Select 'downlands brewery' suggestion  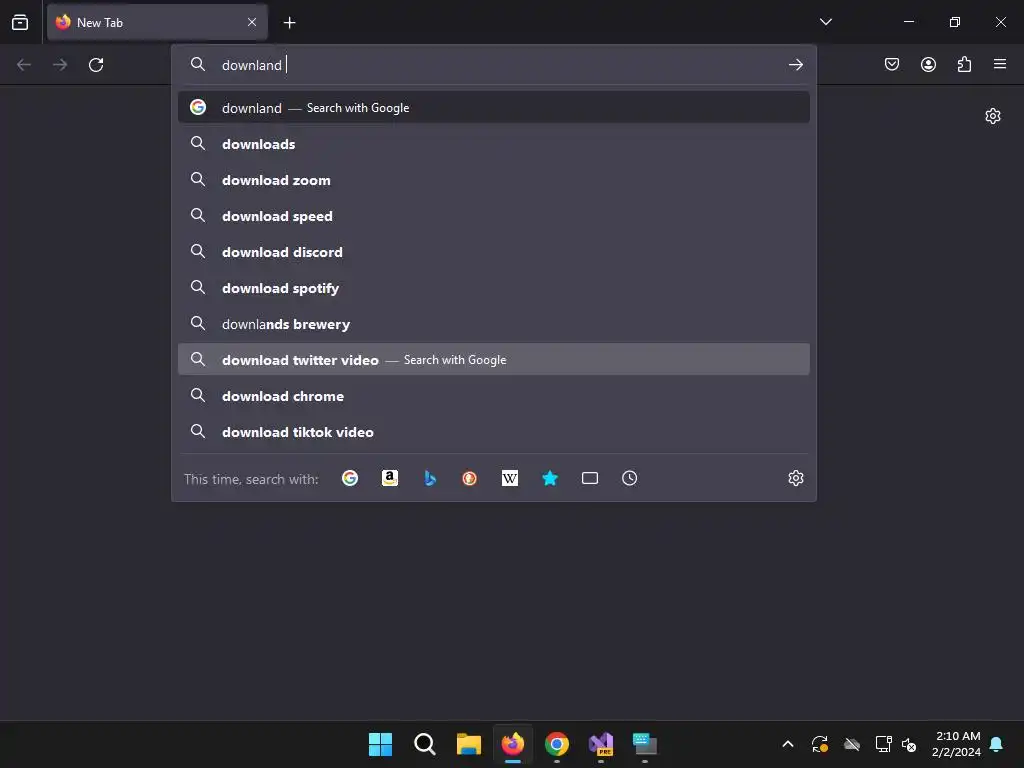coord(494,323)
